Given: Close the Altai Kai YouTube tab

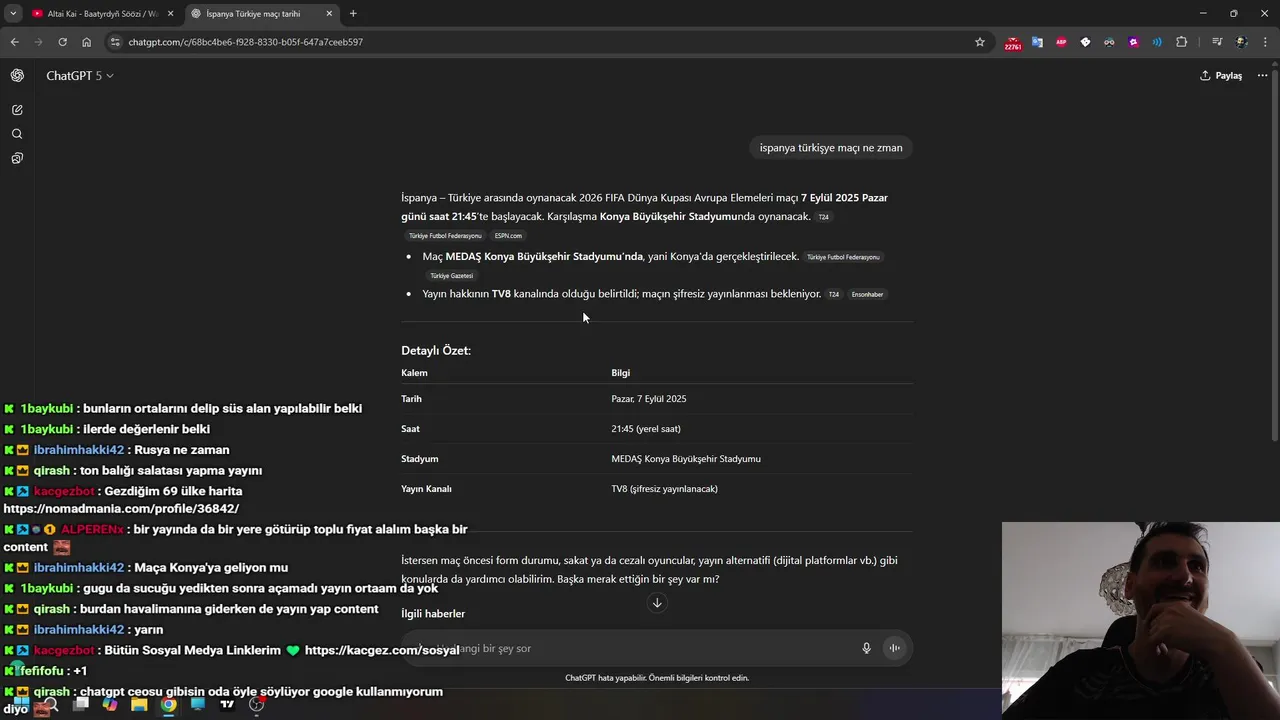Looking at the screenshot, I should point(170,14).
